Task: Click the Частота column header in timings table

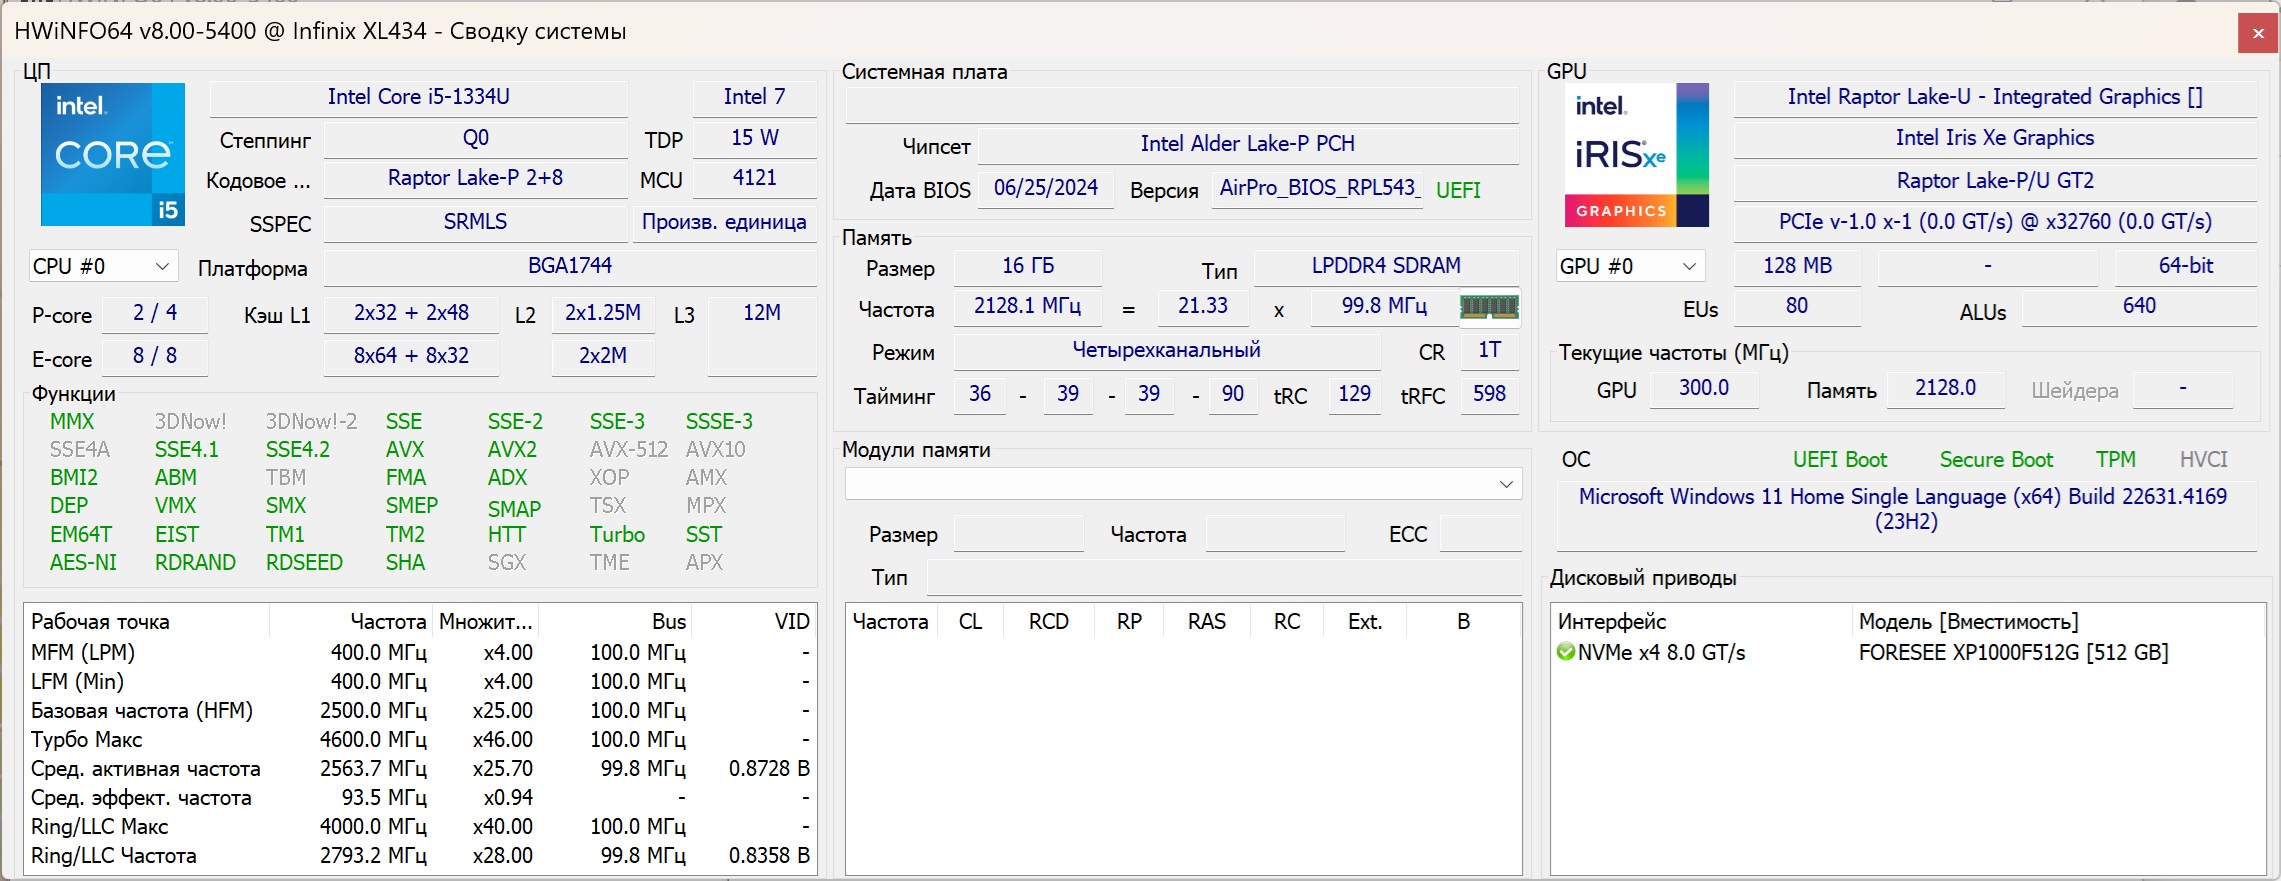Action: point(890,621)
